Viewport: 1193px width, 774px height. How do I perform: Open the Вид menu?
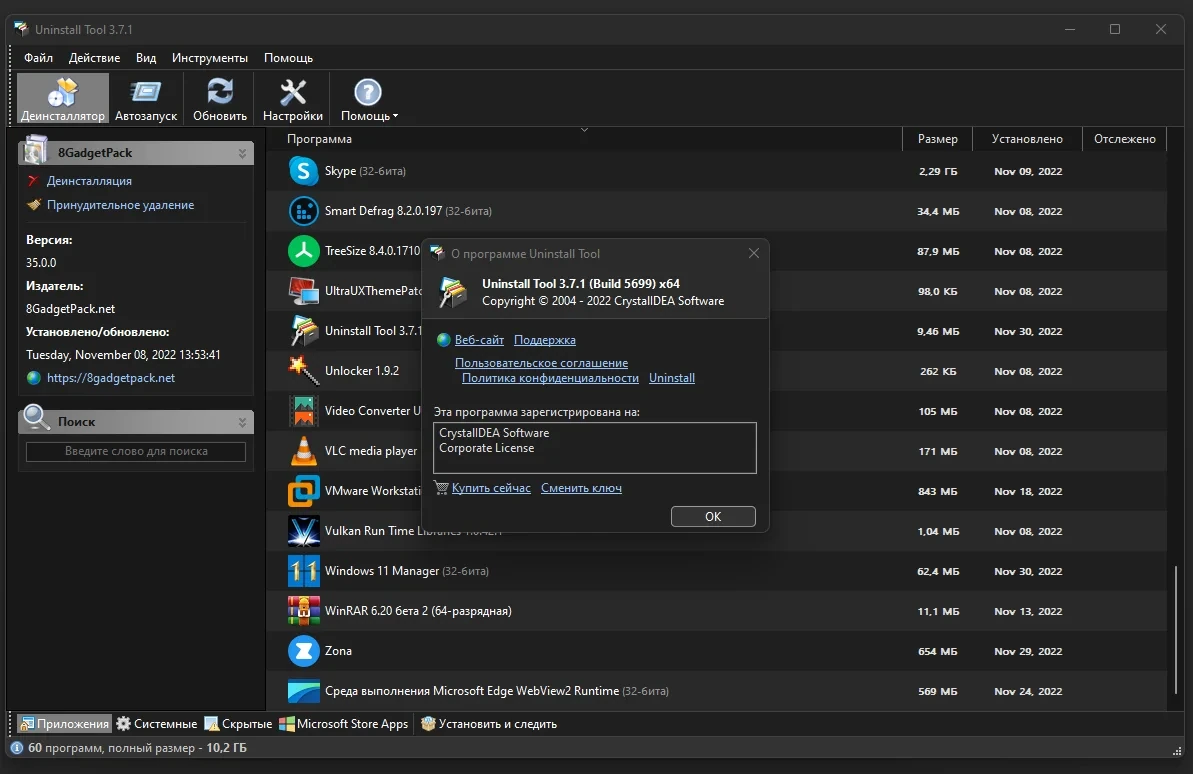[x=146, y=58]
